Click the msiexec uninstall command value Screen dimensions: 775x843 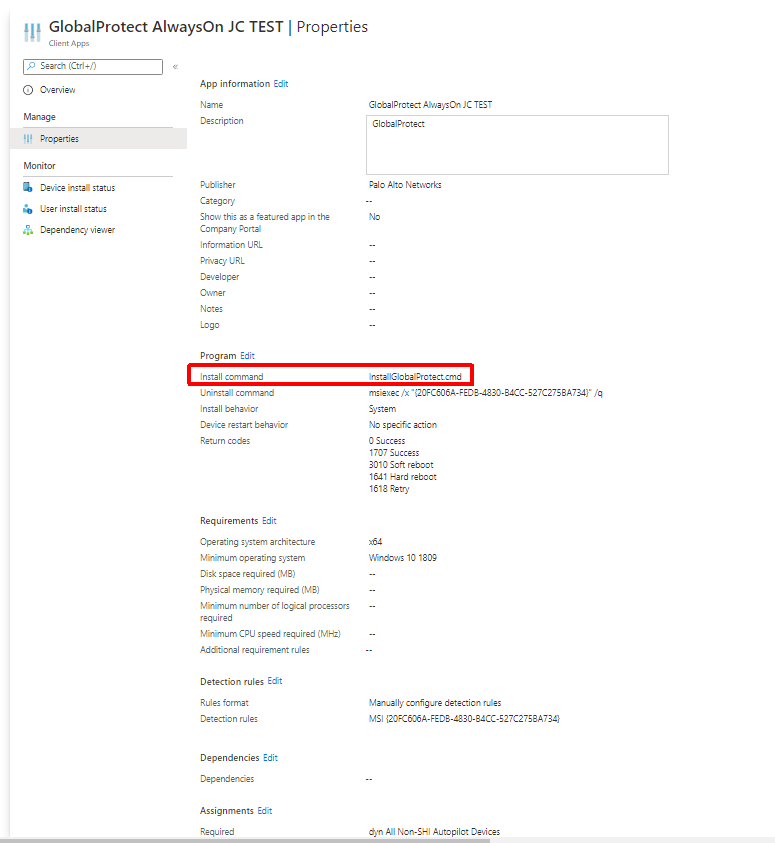[x=485, y=393]
